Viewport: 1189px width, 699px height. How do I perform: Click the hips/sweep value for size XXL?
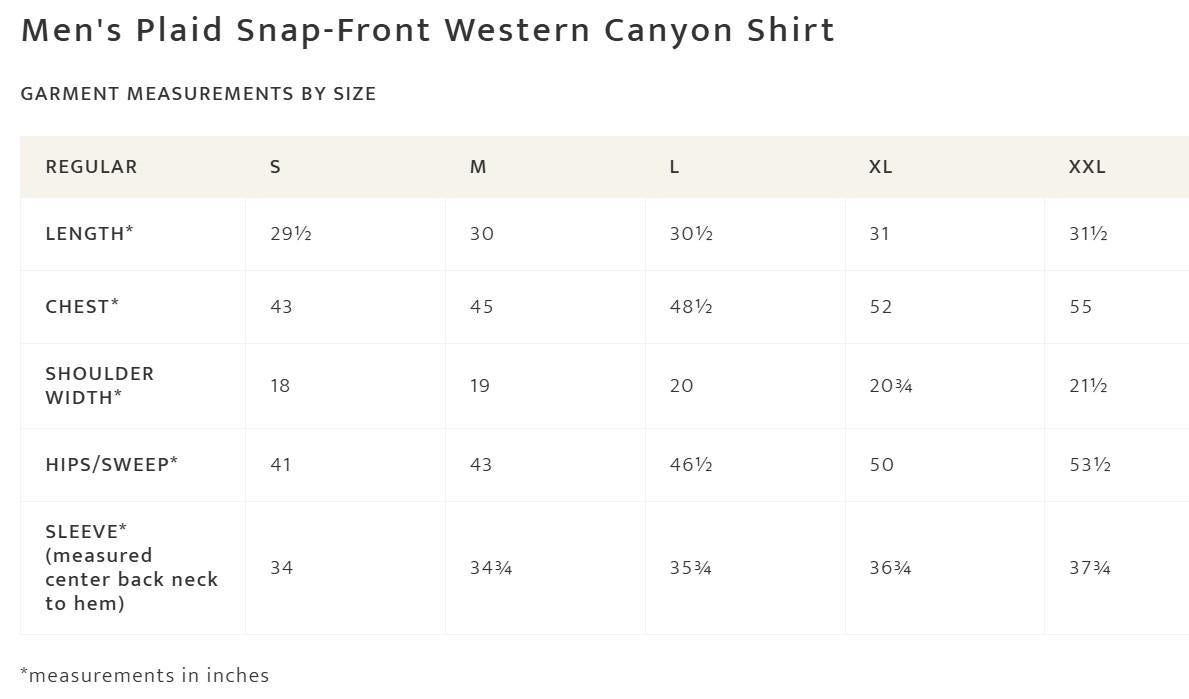1090,465
